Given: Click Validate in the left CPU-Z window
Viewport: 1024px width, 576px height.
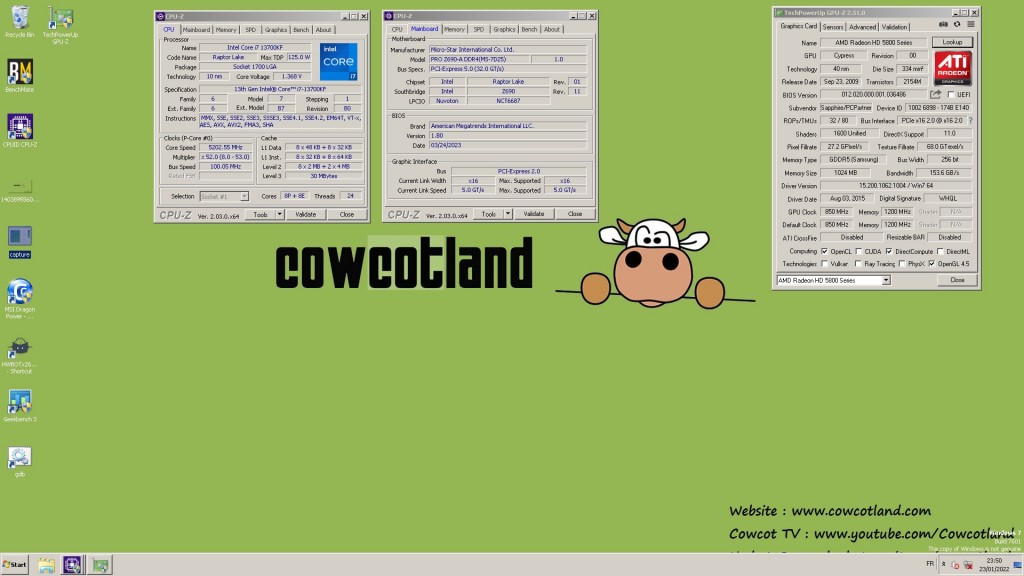Looking at the screenshot, I should coord(306,214).
